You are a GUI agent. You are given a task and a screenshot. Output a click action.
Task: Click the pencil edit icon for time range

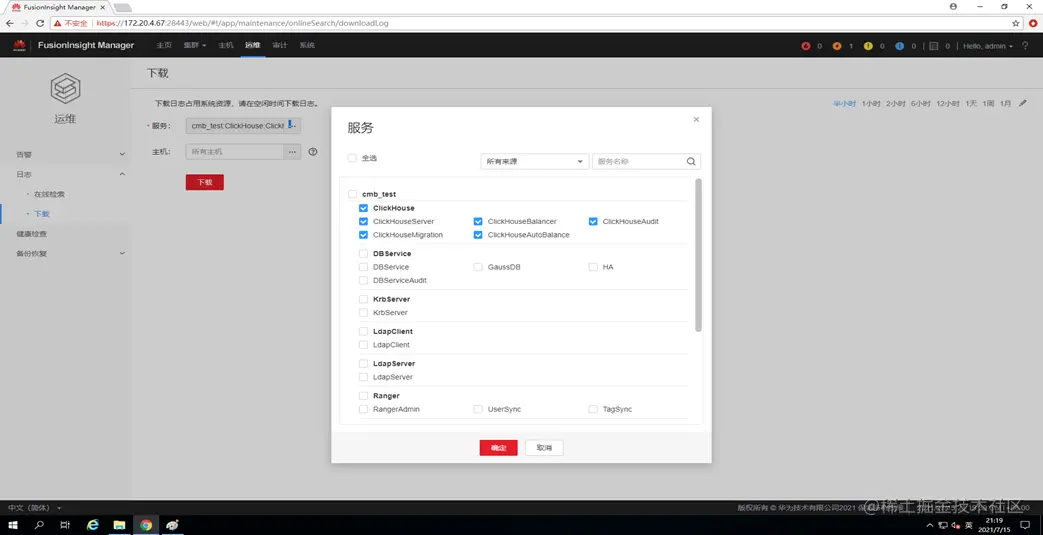point(1023,103)
